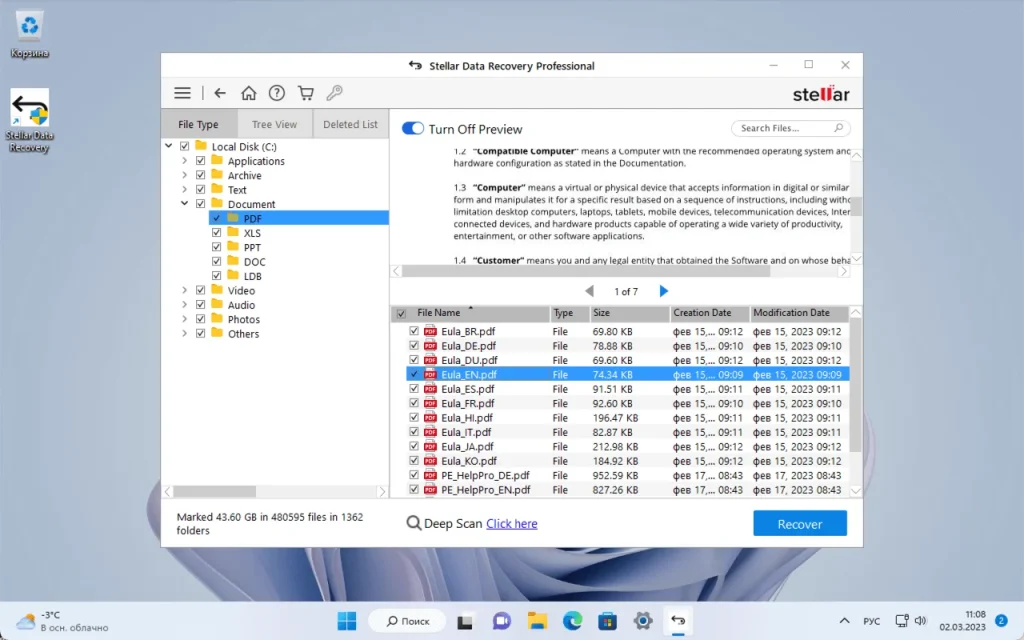
Task: Click the search magnifier in Search Files box
Action: pyautogui.click(x=839, y=128)
